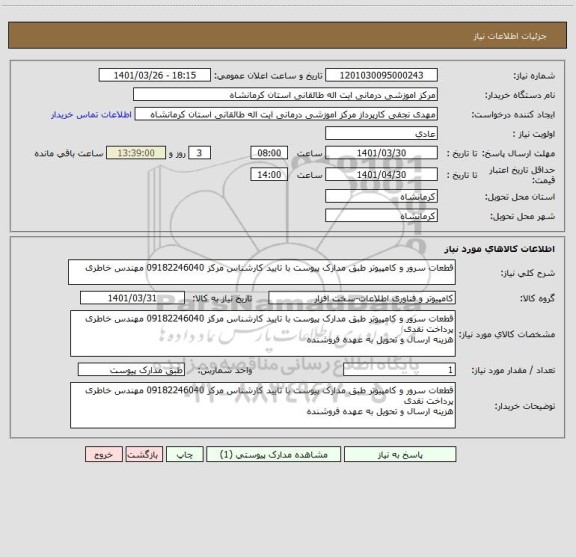Click the شرح کلی نیاز label
The image size is (576, 557).
pos(528,273)
